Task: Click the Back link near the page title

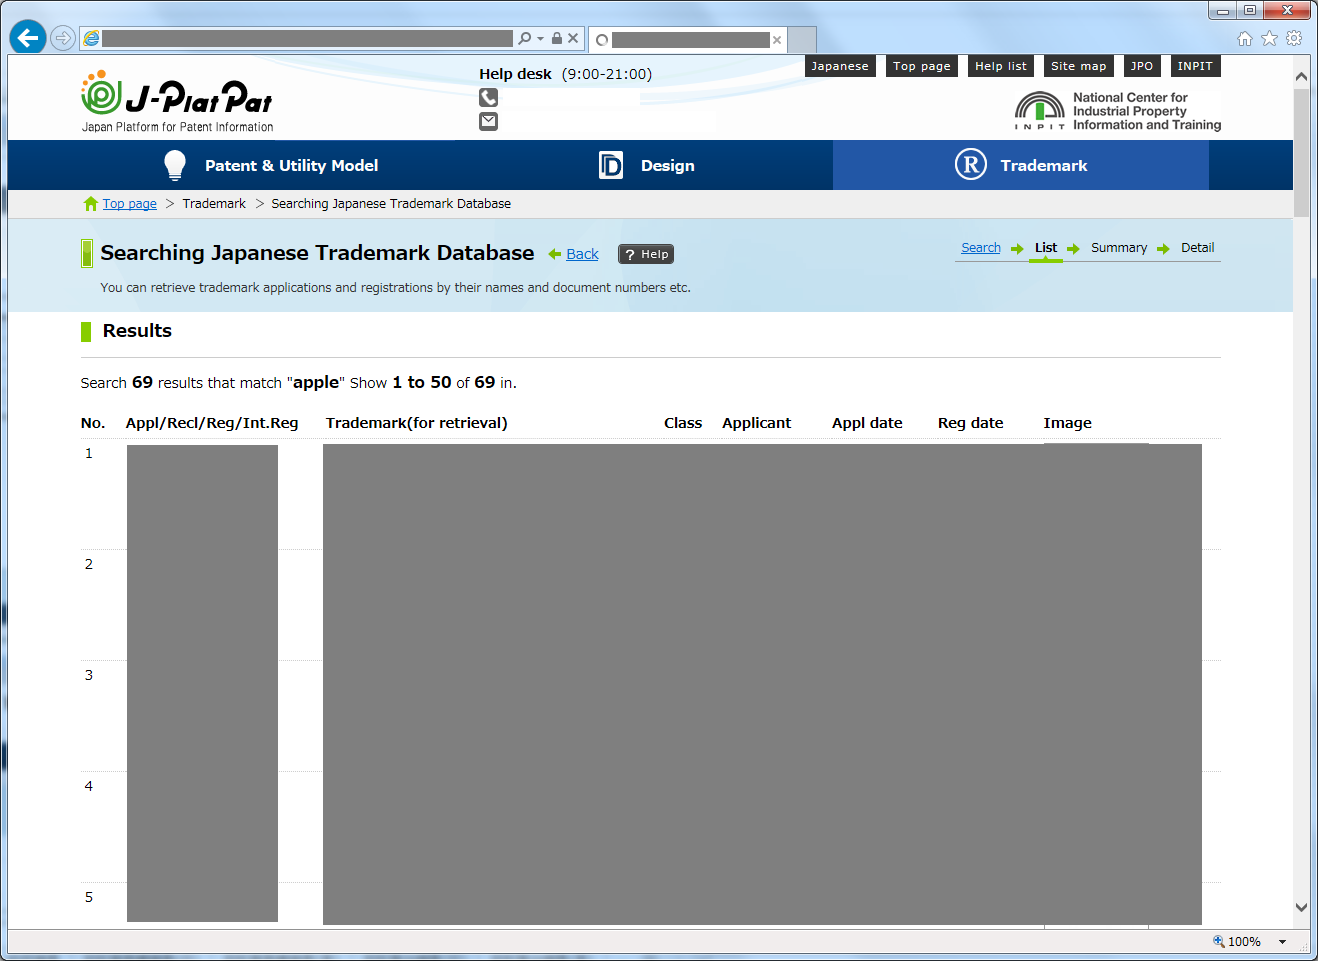Action: pyautogui.click(x=581, y=254)
